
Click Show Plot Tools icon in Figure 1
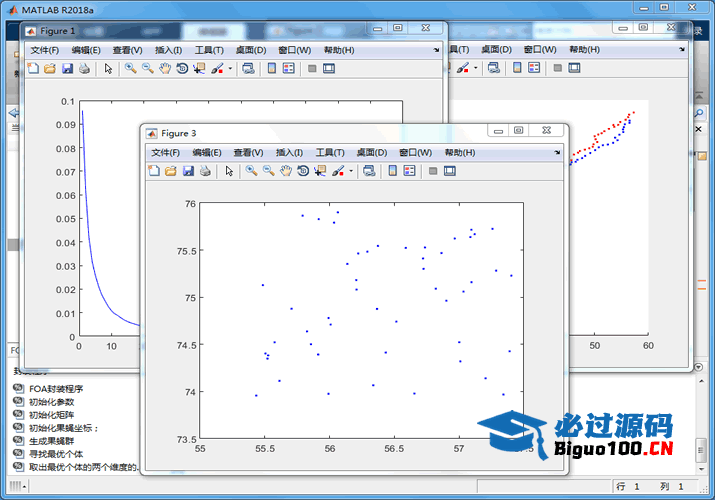pyautogui.click(x=329, y=68)
